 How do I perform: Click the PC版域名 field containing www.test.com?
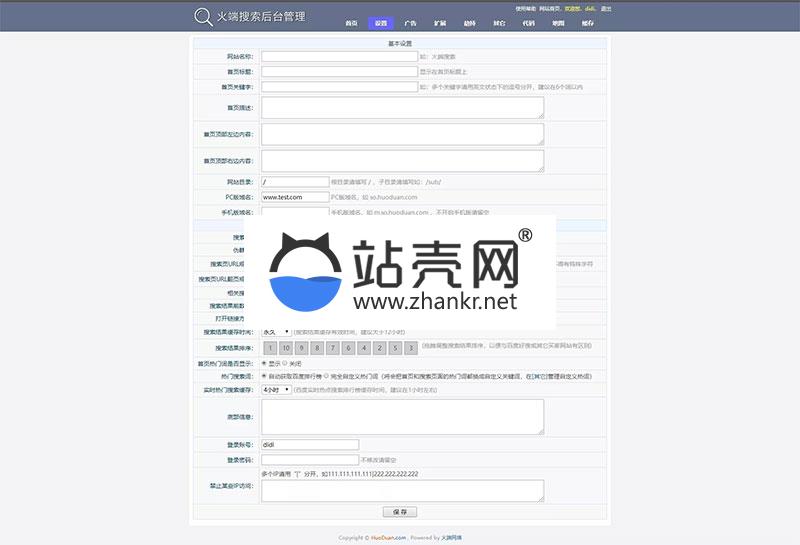[x=295, y=197]
